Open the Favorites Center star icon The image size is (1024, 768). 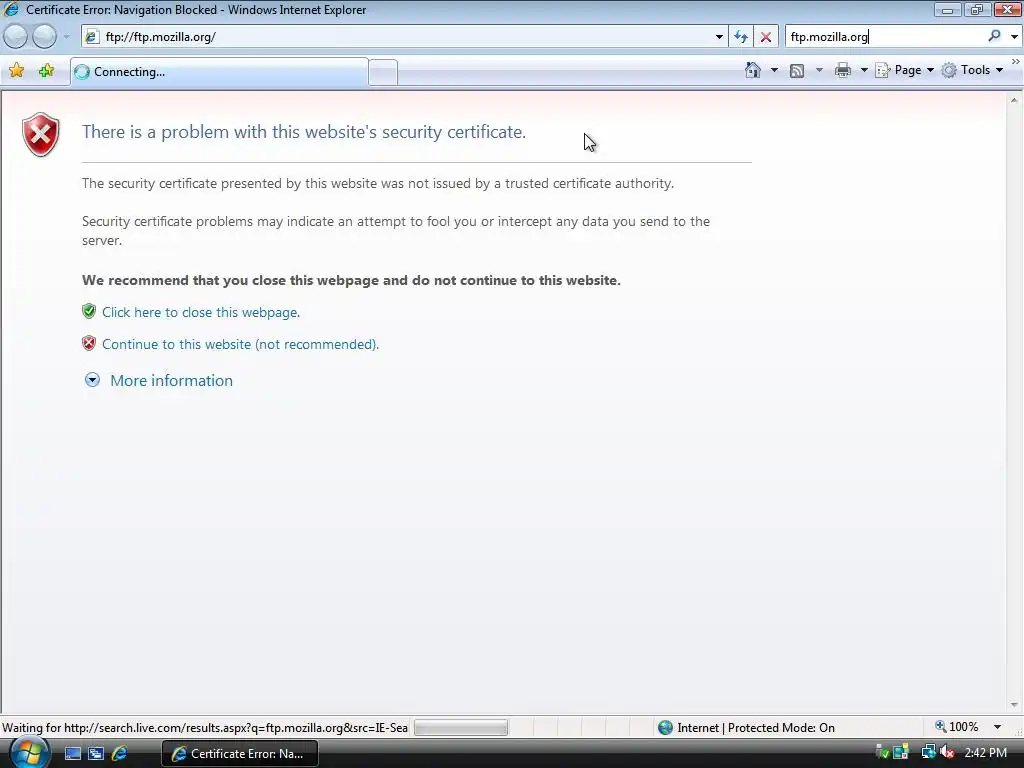click(17, 71)
